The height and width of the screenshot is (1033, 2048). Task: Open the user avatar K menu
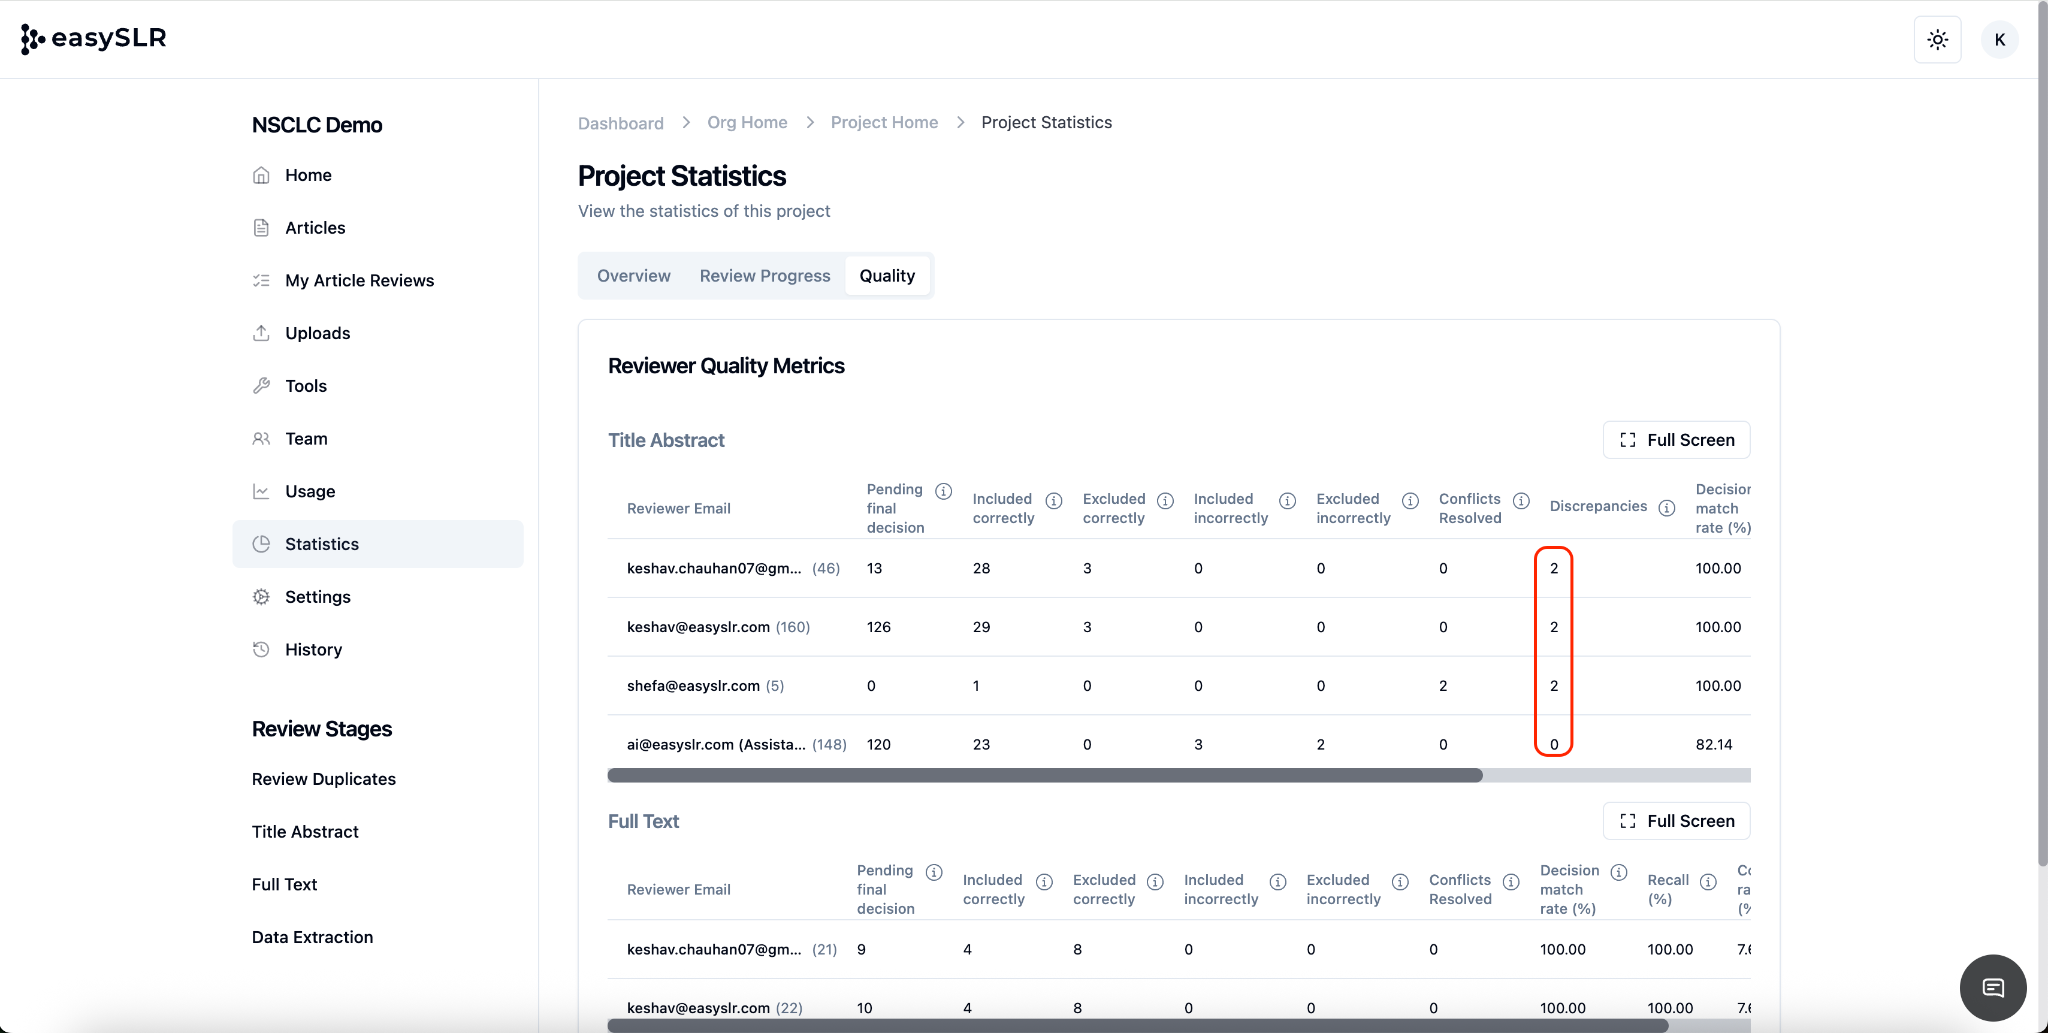pos(1999,40)
